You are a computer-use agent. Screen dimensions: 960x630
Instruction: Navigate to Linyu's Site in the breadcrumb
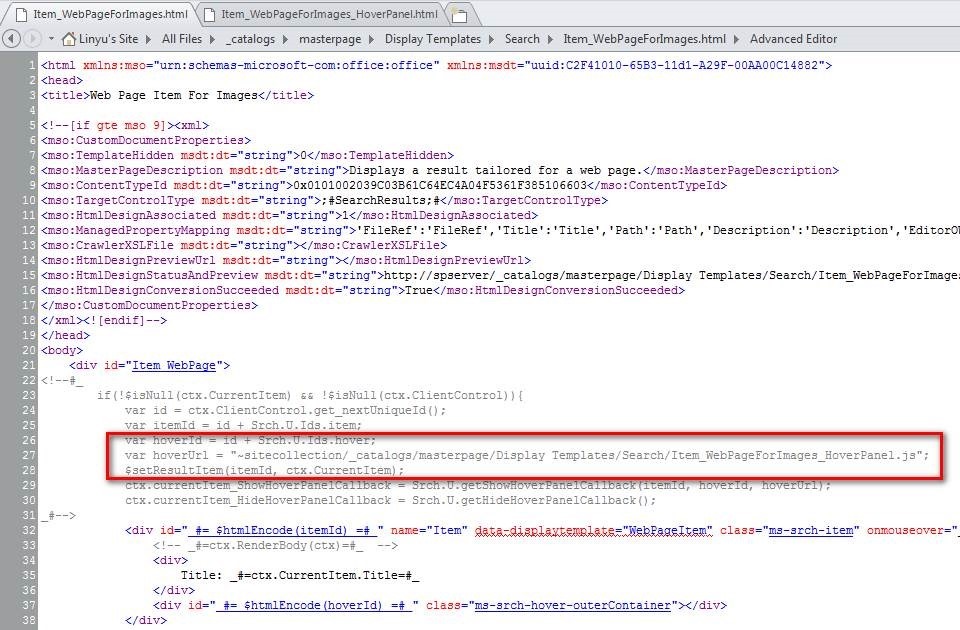108,39
